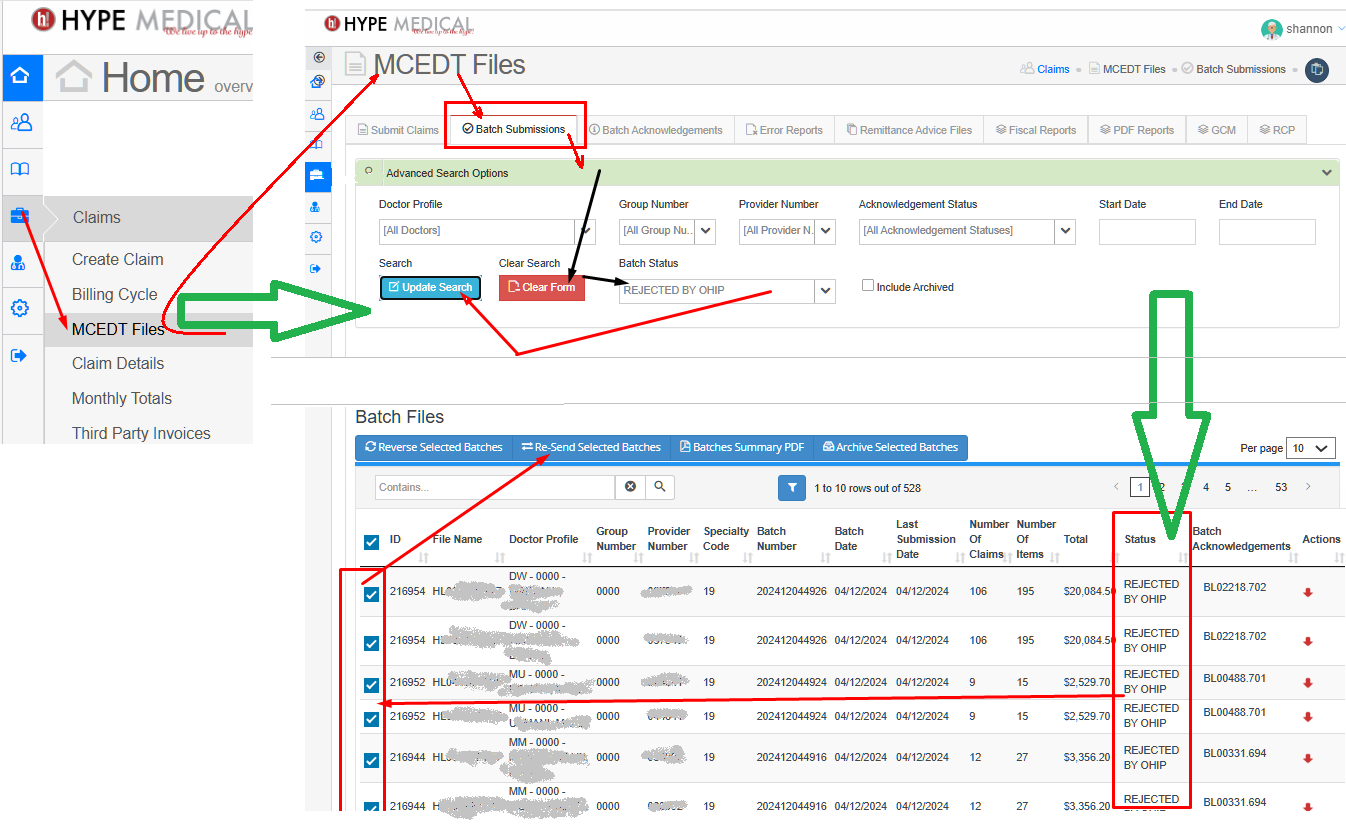This screenshot has width=1346, height=830.
Task: Uncheck the second 216952 batch row checkbox
Action: coord(371,718)
